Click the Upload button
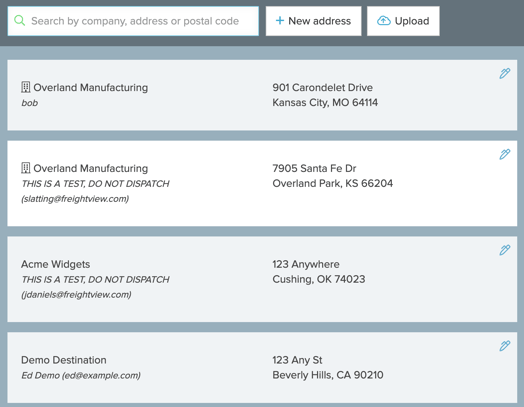This screenshot has width=524, height=407. (x=403, y=21)
